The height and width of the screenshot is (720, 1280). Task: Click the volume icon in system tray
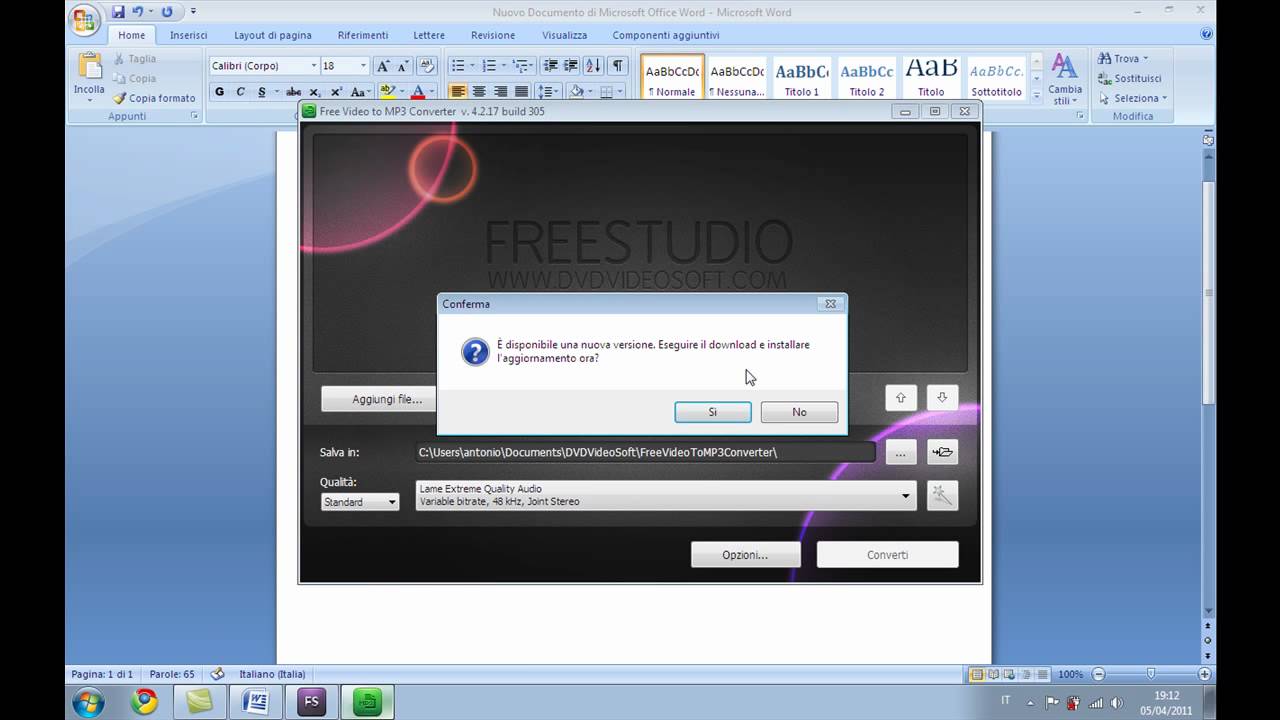pos(1117,702)
